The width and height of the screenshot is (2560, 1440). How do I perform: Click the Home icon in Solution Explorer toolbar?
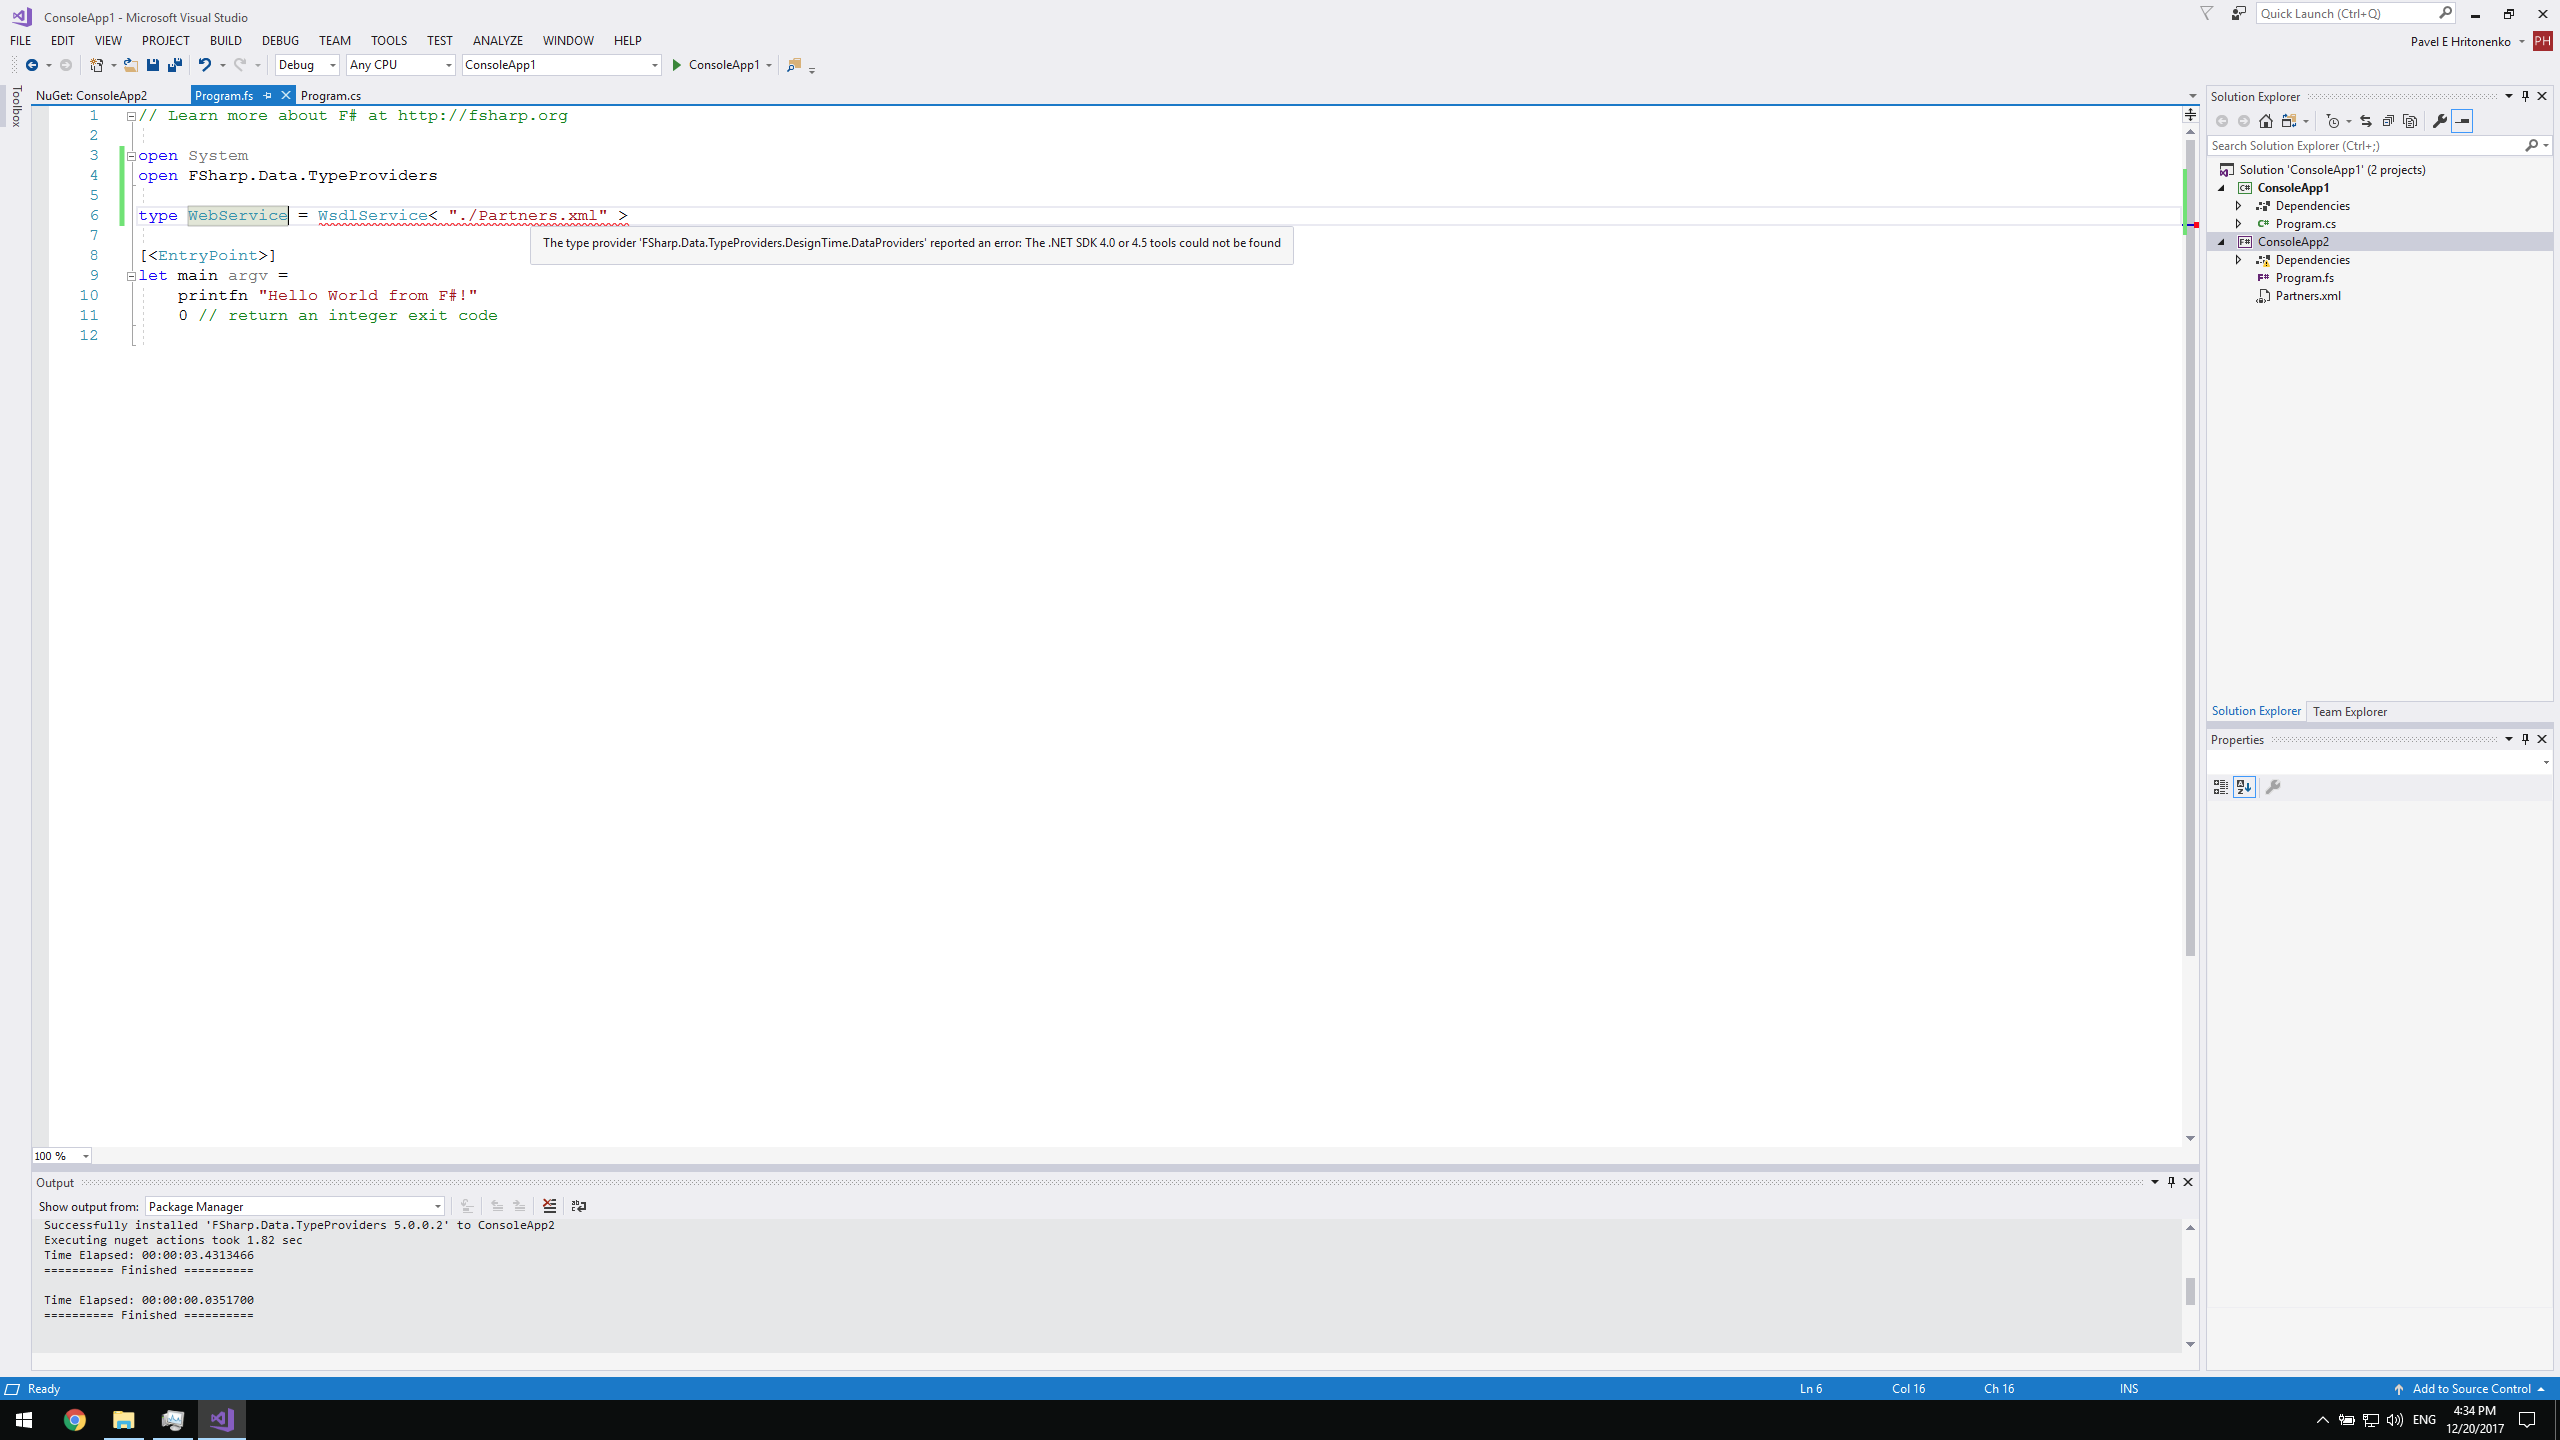[2265, 120]
